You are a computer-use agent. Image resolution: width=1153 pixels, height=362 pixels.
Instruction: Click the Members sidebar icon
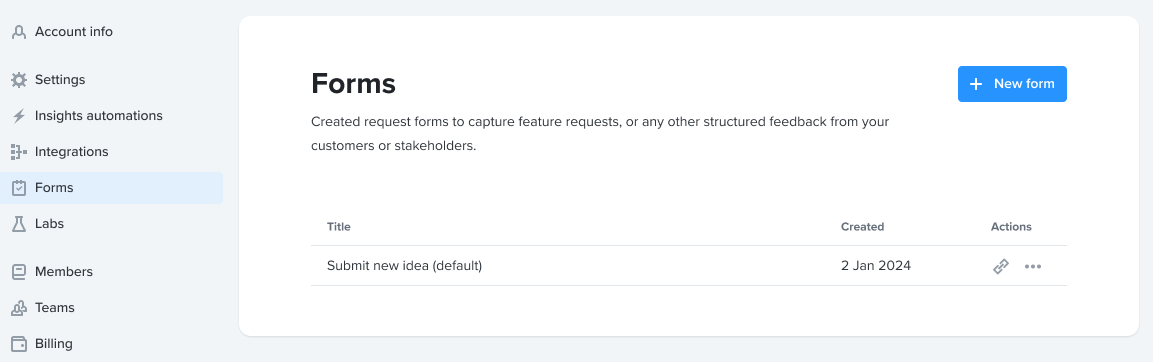pos(19,272)
